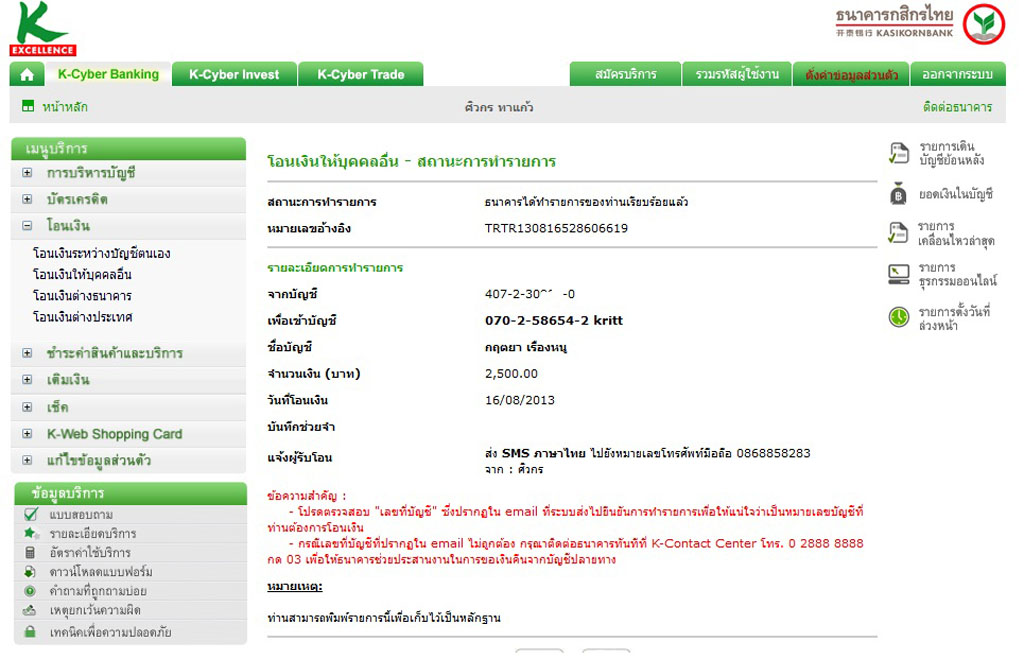Click the calculator icon beside อัตราค่าใช้บริการ

tap(30, 553)
